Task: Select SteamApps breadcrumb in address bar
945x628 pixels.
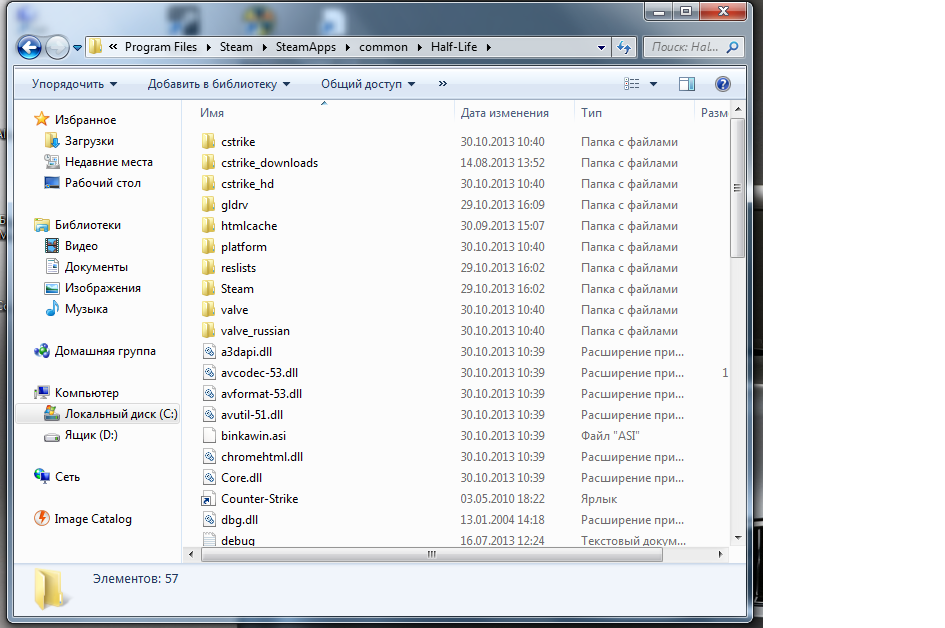Action: (306, 47)
